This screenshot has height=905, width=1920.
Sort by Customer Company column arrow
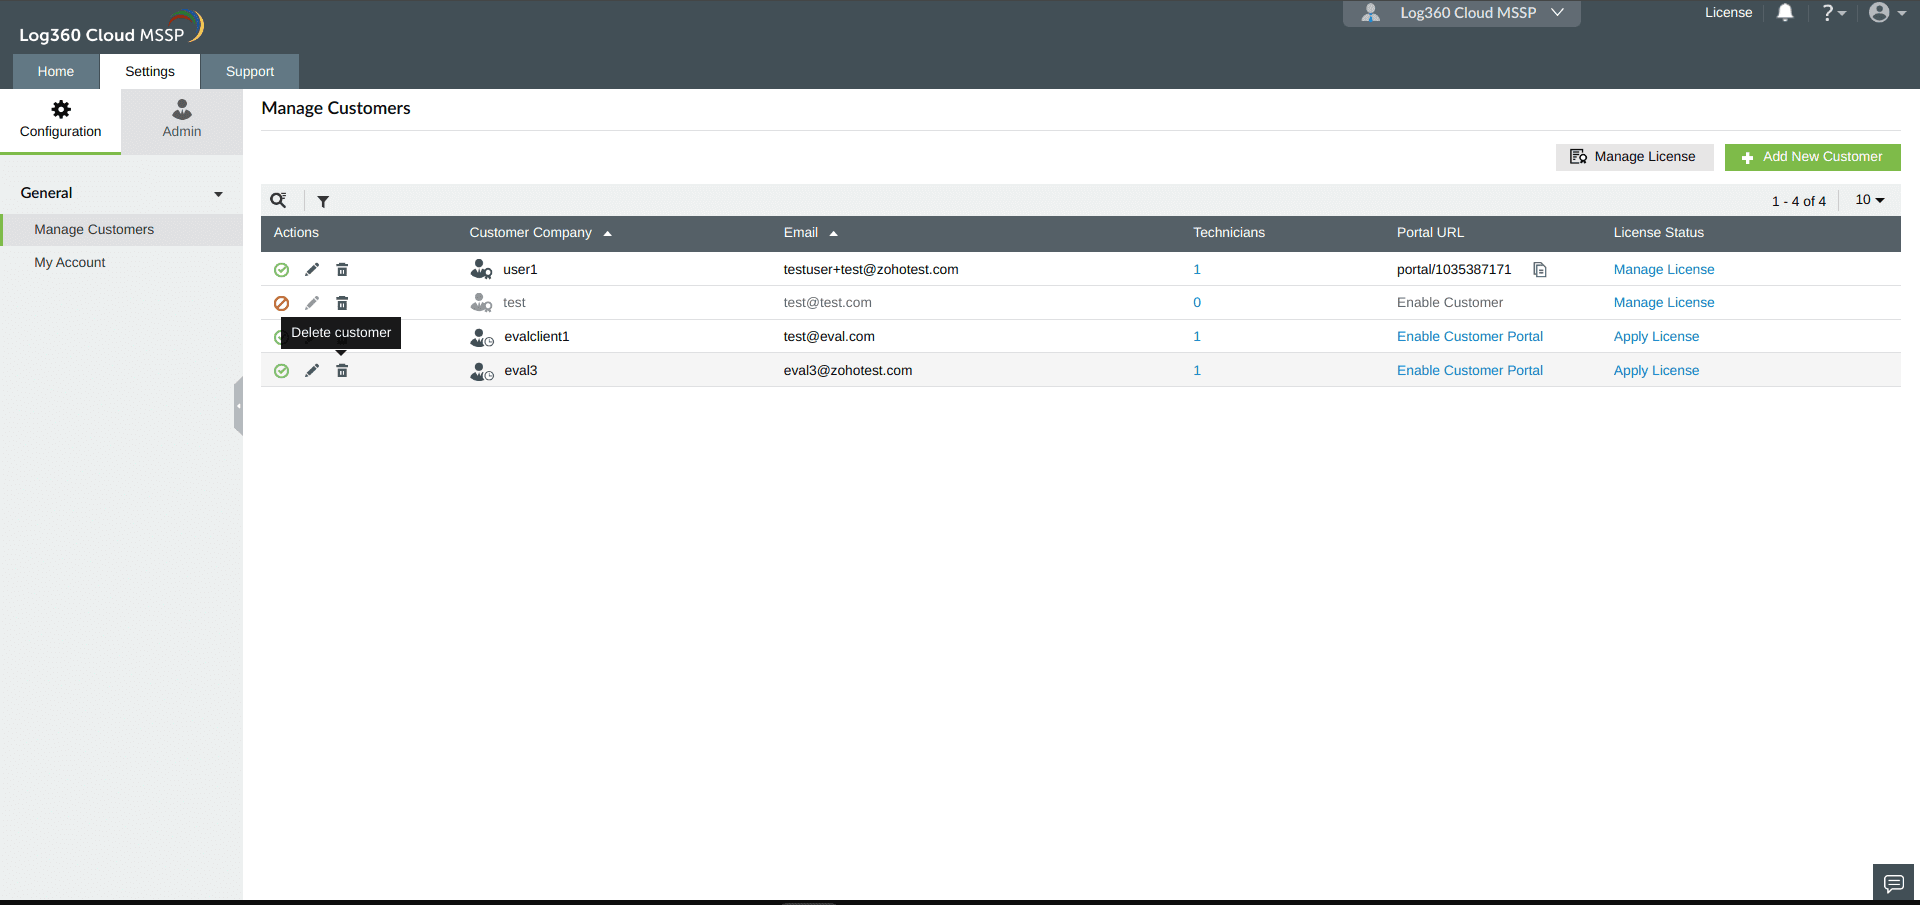coord(607,233)
